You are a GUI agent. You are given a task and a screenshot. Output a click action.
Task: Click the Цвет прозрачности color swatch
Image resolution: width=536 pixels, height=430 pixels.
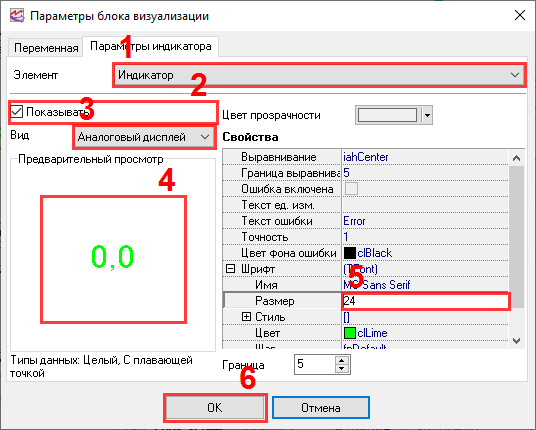pos(387,115)
